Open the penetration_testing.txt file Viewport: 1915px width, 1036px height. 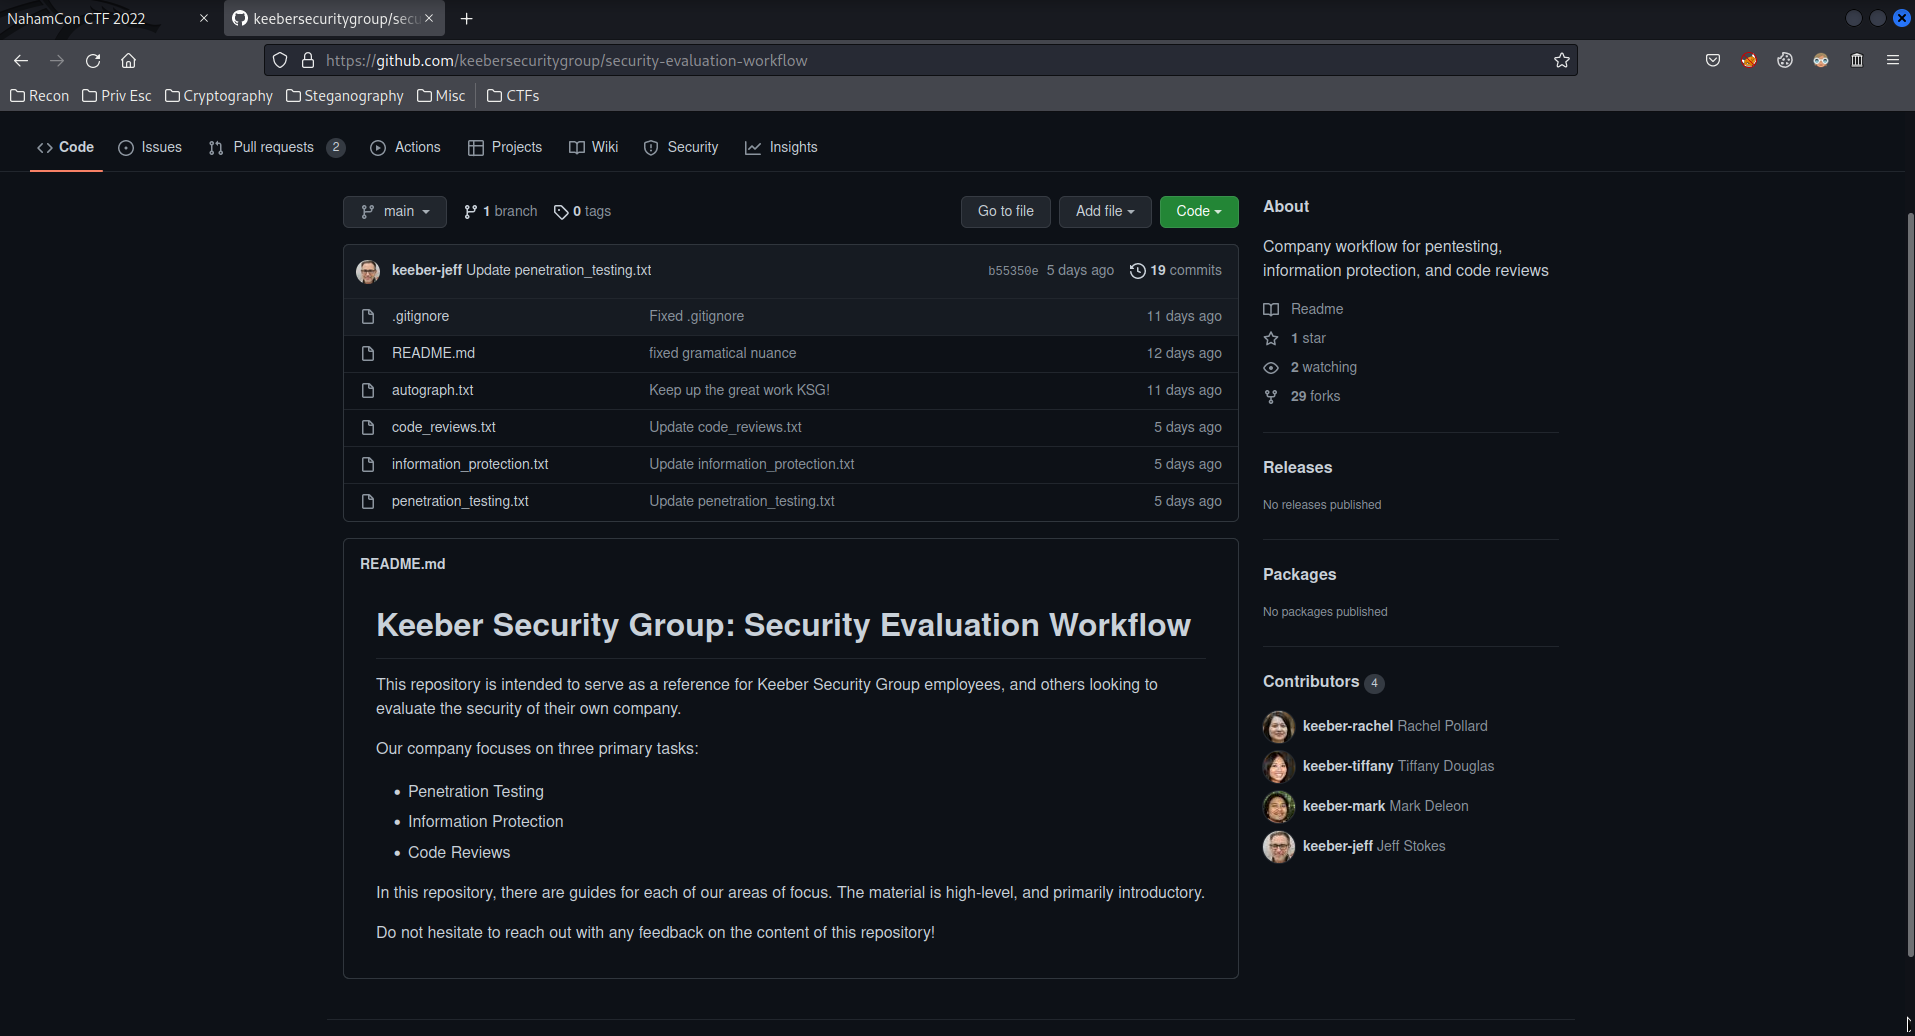tap(460, 501)
